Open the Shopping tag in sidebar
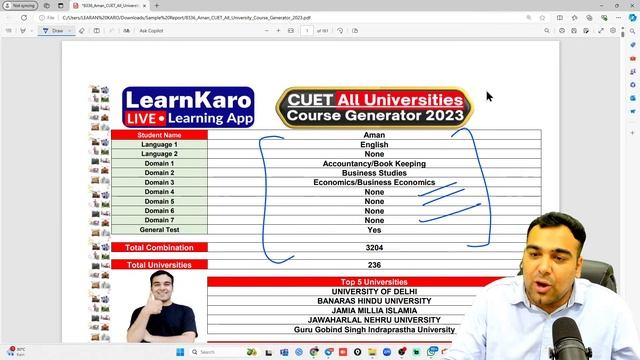This screenshot has height=360, width=640. (x=633, y=44)
